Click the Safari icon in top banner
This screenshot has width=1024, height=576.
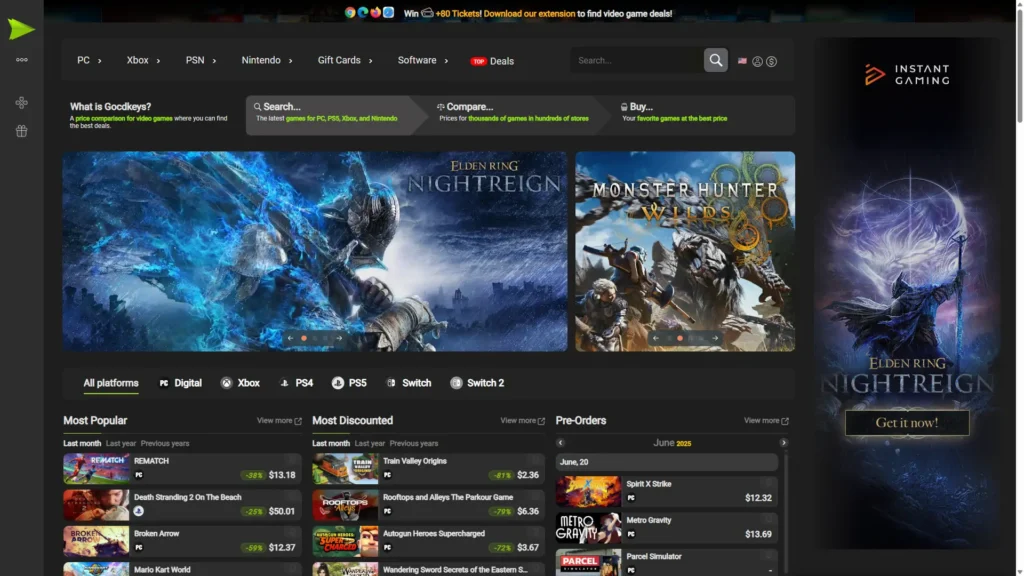(389, 12)
